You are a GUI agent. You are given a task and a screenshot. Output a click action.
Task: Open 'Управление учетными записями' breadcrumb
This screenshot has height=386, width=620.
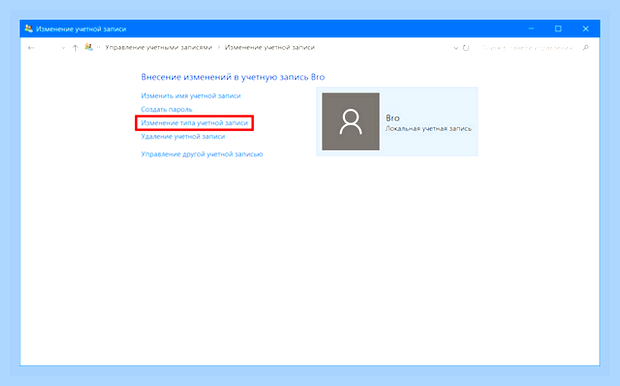[159, 47]
